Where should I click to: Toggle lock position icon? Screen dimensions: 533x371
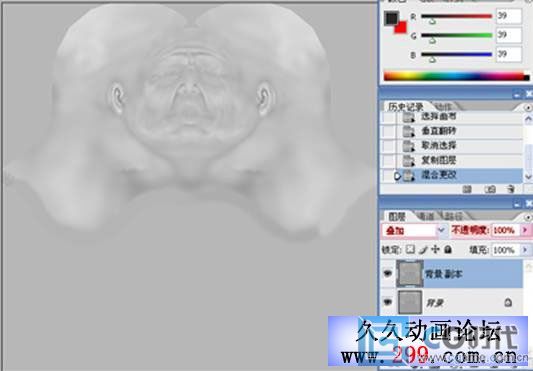pos(435,250)
